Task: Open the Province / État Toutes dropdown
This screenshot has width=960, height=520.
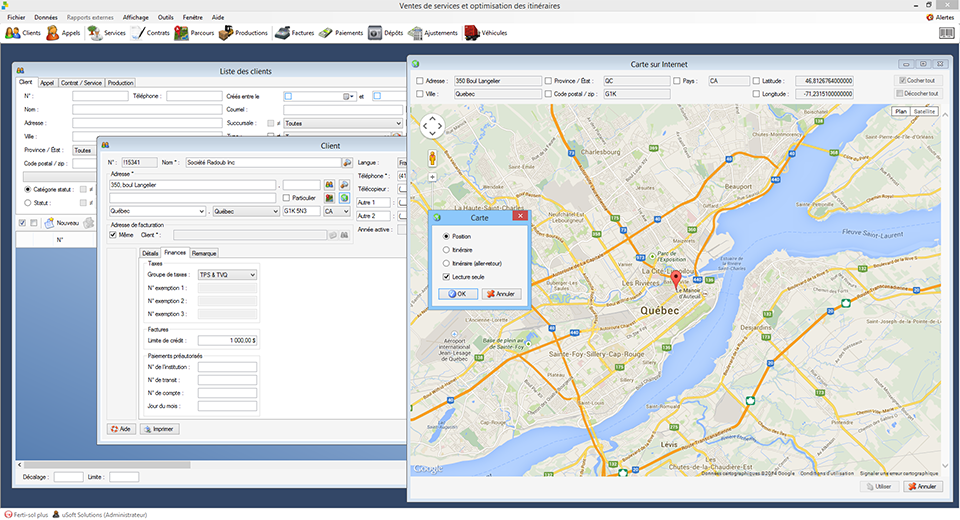Action: coord(84,150)
